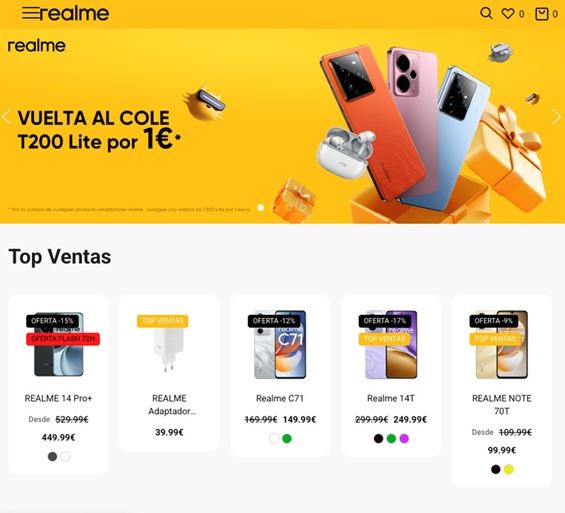
Task: Open the REALME NOTE 70T product image
Action: (502, 344)
